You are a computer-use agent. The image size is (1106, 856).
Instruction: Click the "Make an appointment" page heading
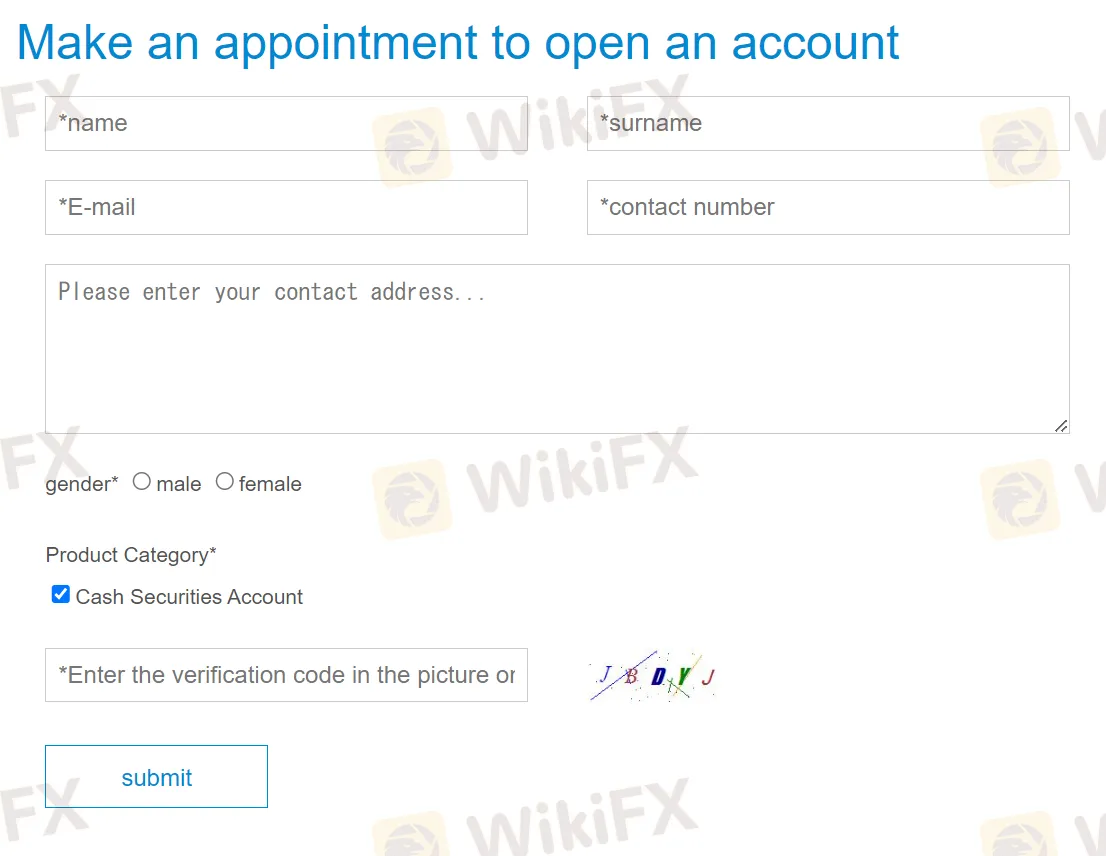pos(458,44)
